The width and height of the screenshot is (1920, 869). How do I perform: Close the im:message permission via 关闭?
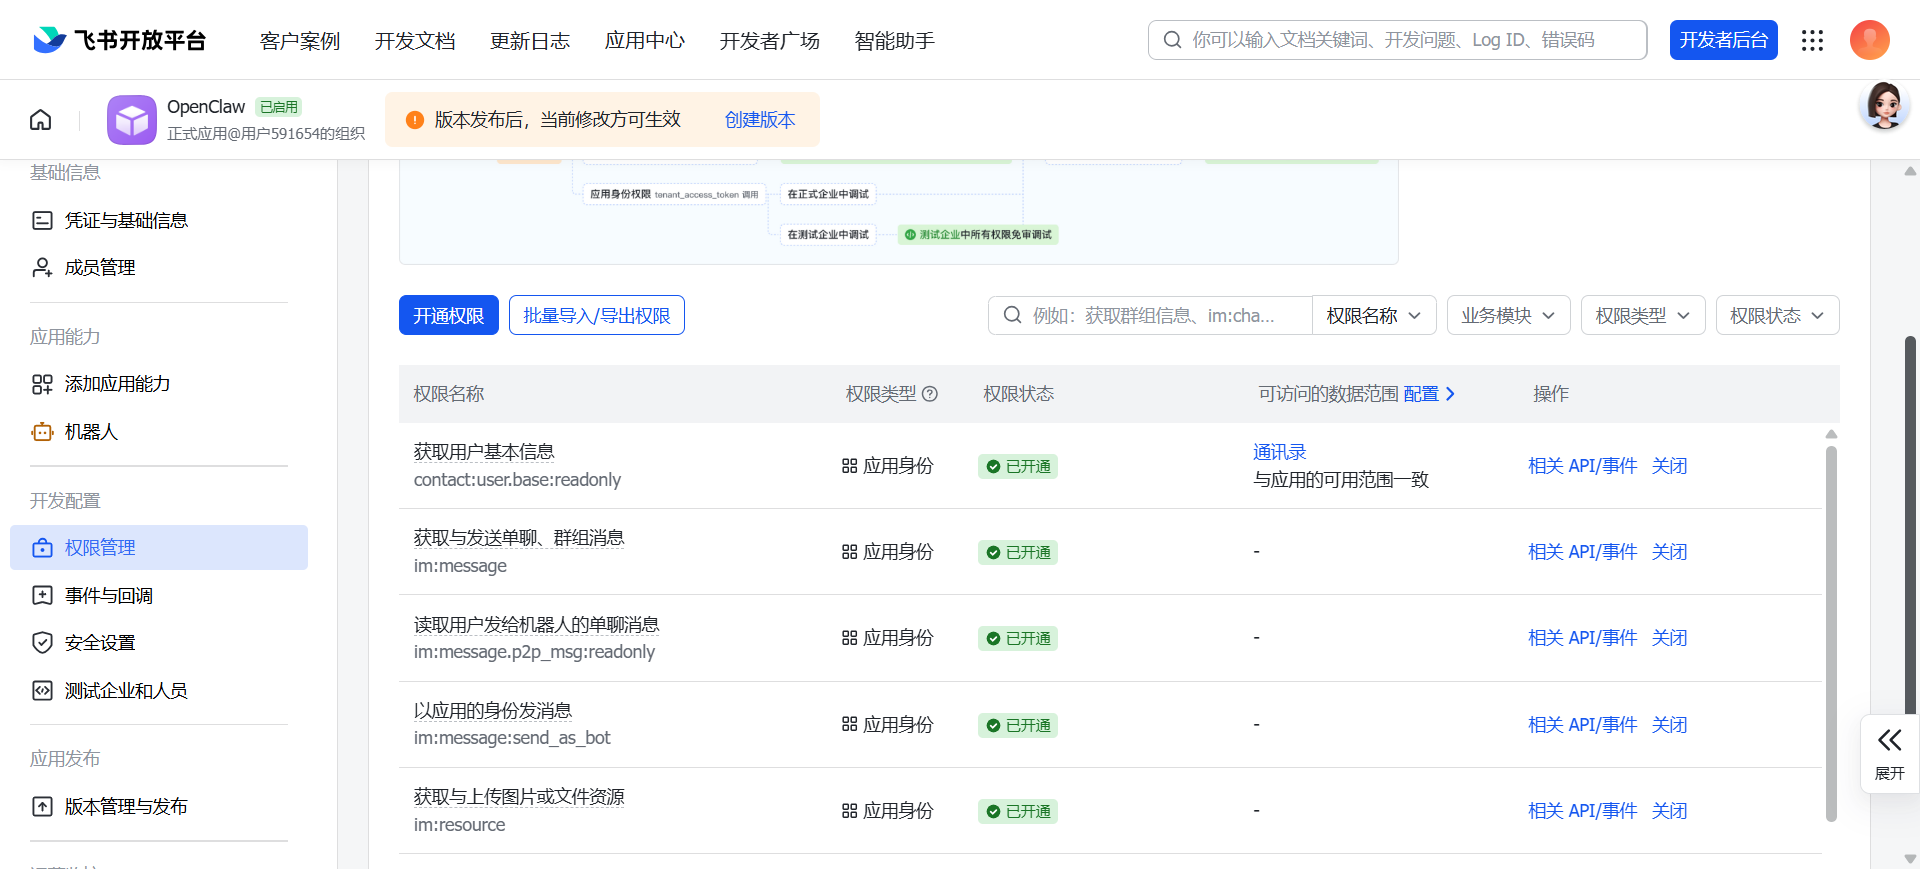(1669, 552)
